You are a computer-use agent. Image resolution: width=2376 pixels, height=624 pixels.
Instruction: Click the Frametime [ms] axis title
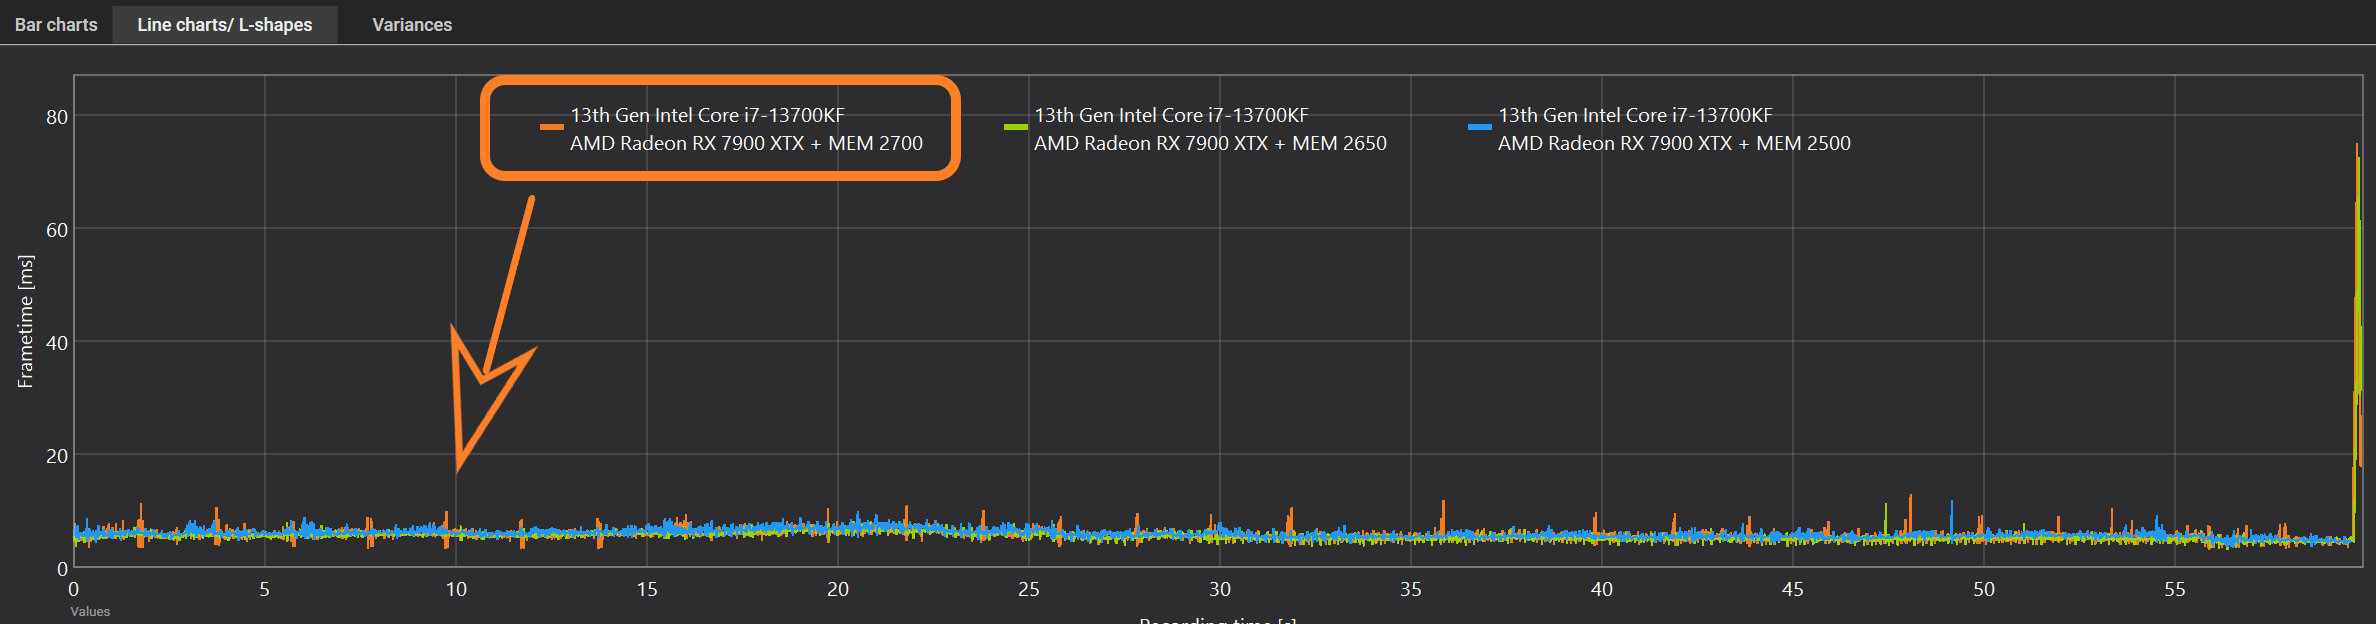[25, 321]
